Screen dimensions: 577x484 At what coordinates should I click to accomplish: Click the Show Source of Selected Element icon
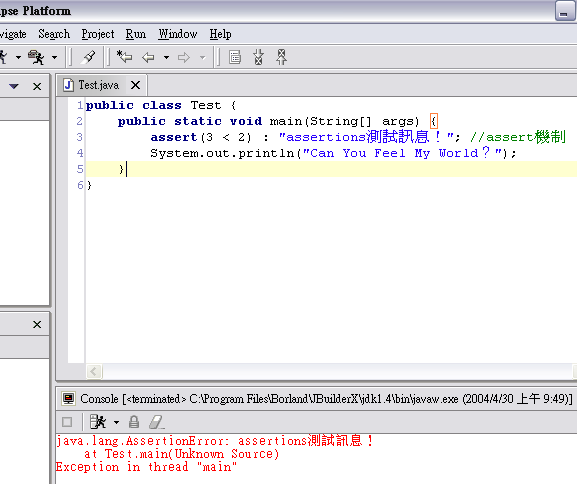coord(235,57)
